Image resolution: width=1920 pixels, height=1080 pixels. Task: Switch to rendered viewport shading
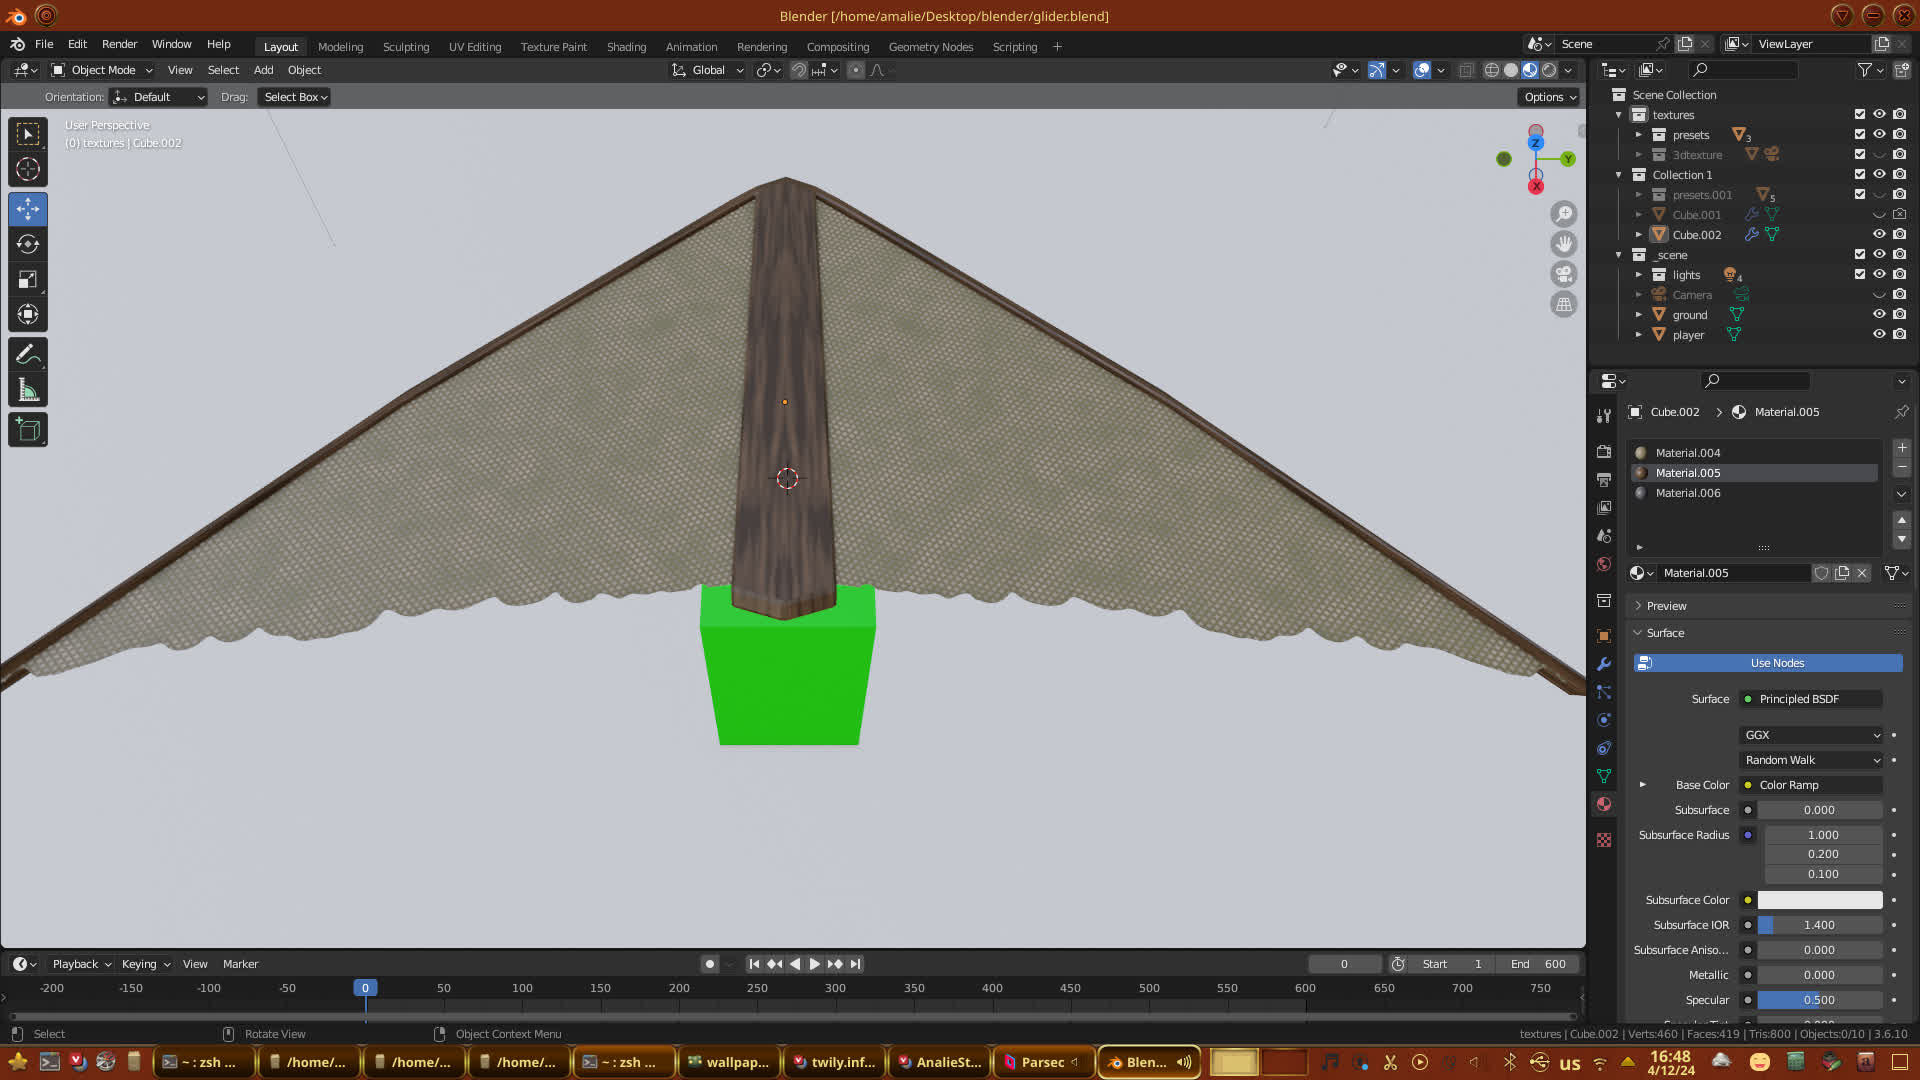tap(1549, 70)
